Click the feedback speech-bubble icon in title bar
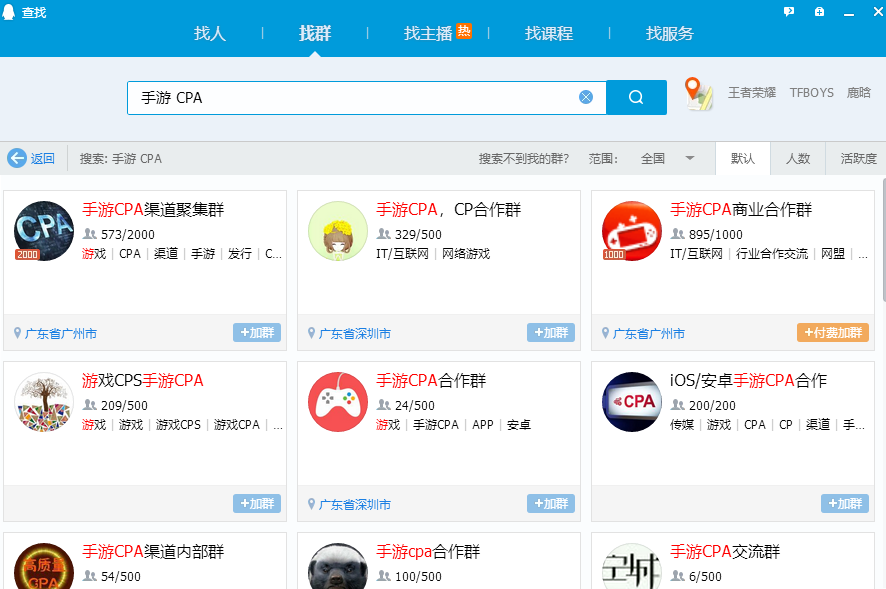The image size is (886, 589). [x=789, y=10]
